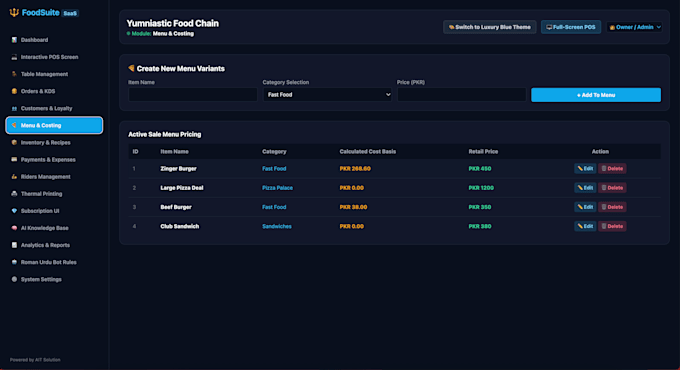Click the AI Knowledge Base brain icon
Image resolution: width=680 pixels, height=370 pixels.
click(14, 228)
